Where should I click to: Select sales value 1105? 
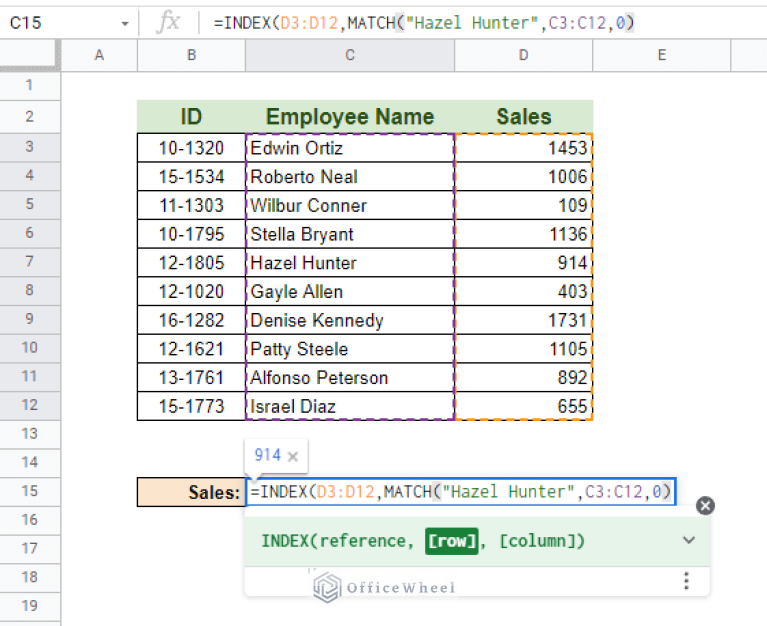[523, 349]
